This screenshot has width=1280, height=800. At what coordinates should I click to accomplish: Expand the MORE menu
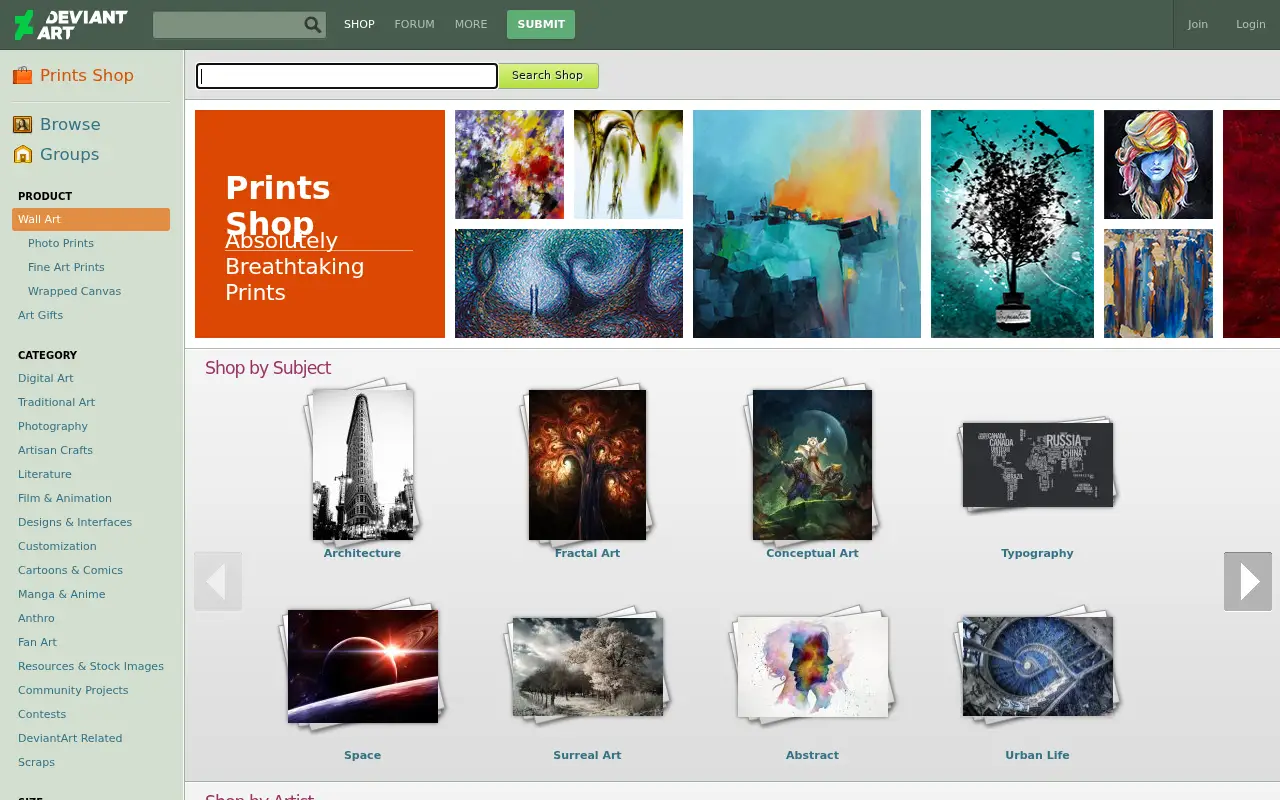pos(471,24)
